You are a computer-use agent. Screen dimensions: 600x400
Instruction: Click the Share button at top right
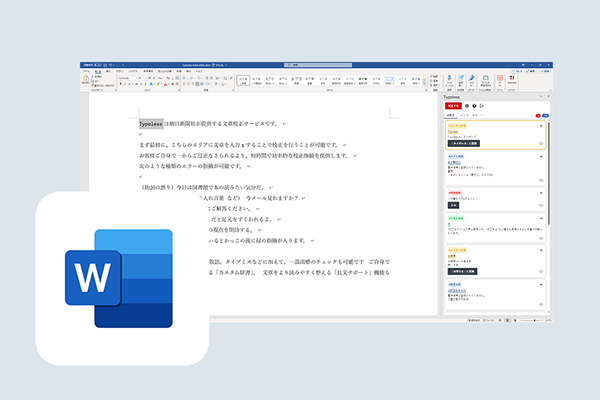click(545, 71)
